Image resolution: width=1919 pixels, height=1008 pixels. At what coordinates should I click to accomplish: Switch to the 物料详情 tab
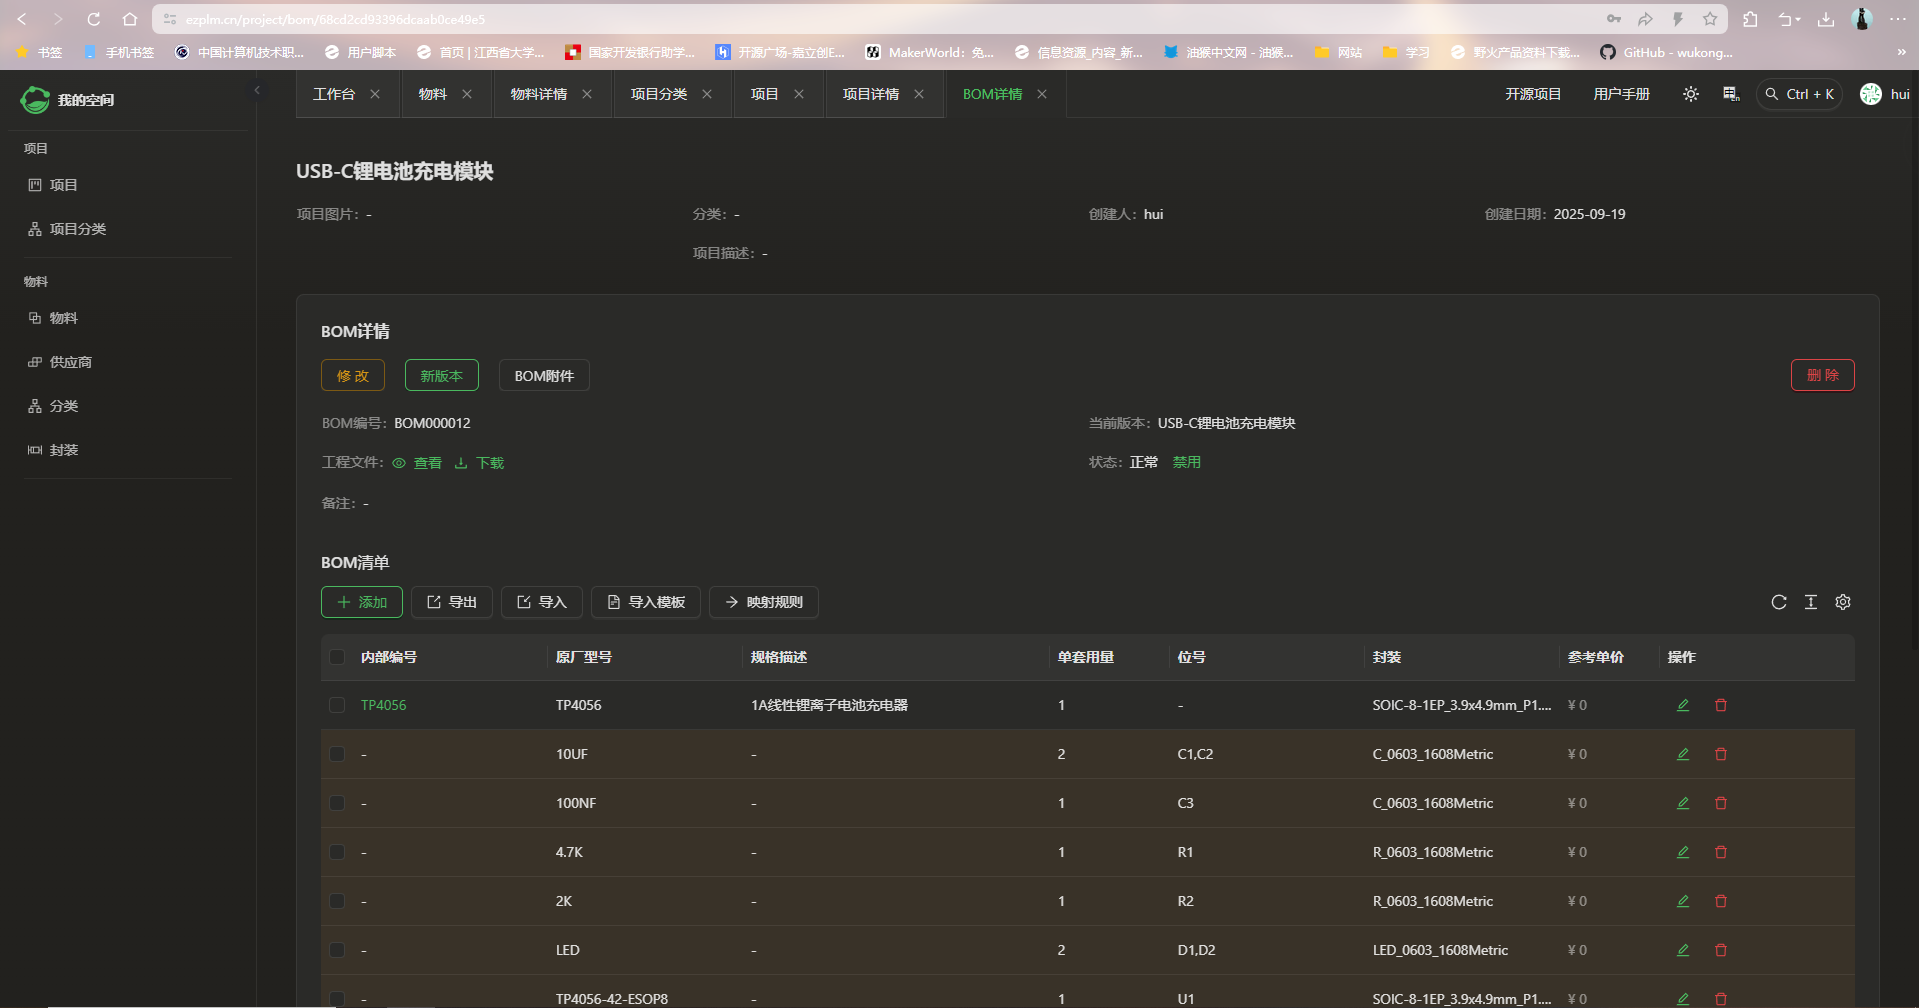pos(538,94)
